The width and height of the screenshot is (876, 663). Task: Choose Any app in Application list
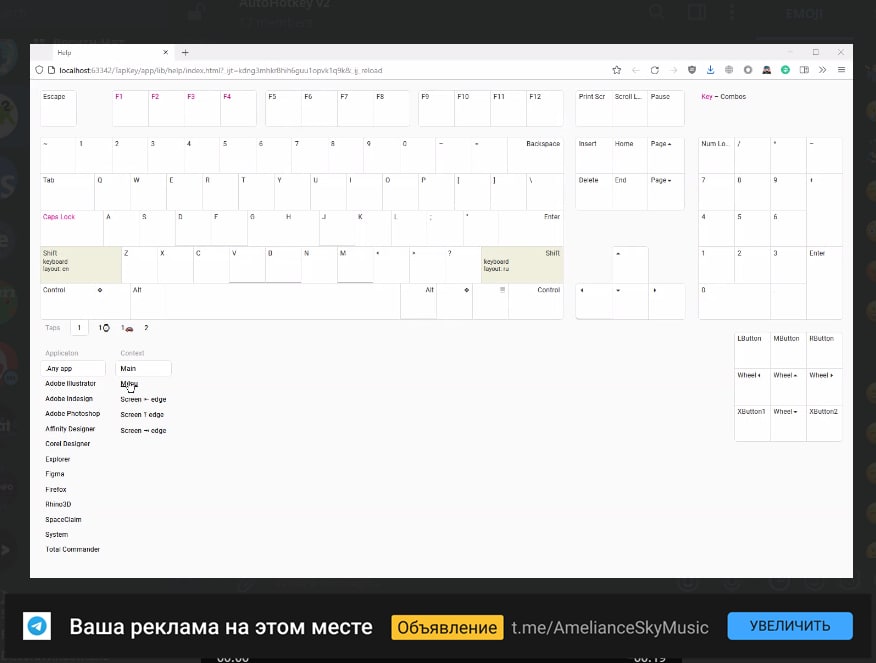coord(73,369)
